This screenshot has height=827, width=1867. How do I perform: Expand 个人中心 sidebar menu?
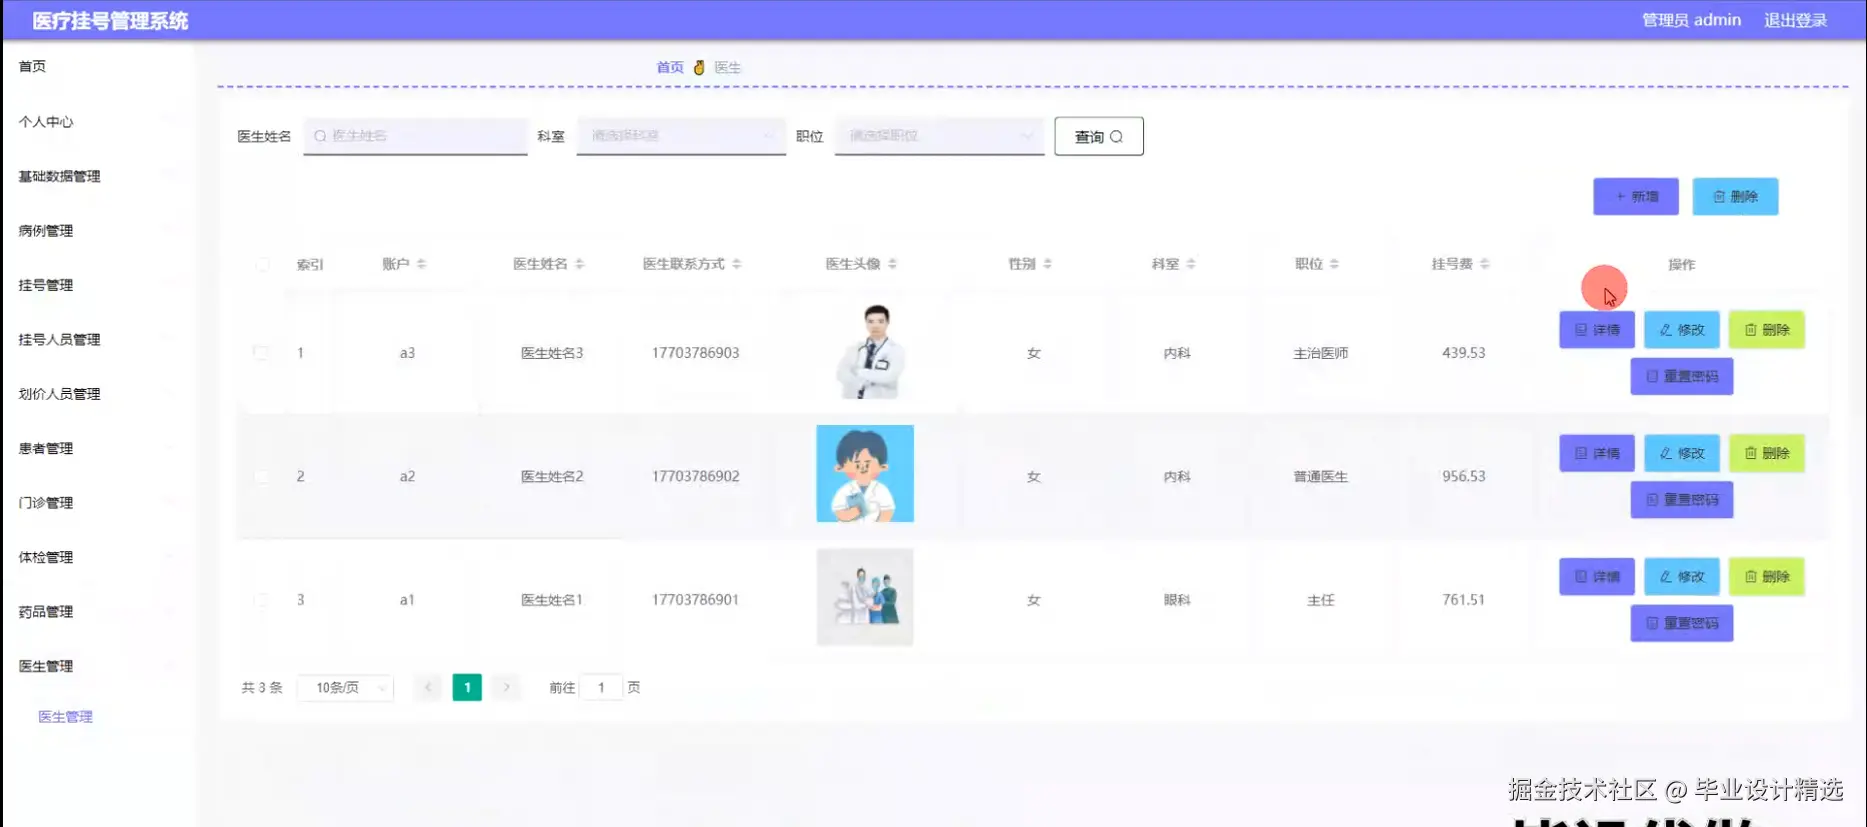pos(96,122)
